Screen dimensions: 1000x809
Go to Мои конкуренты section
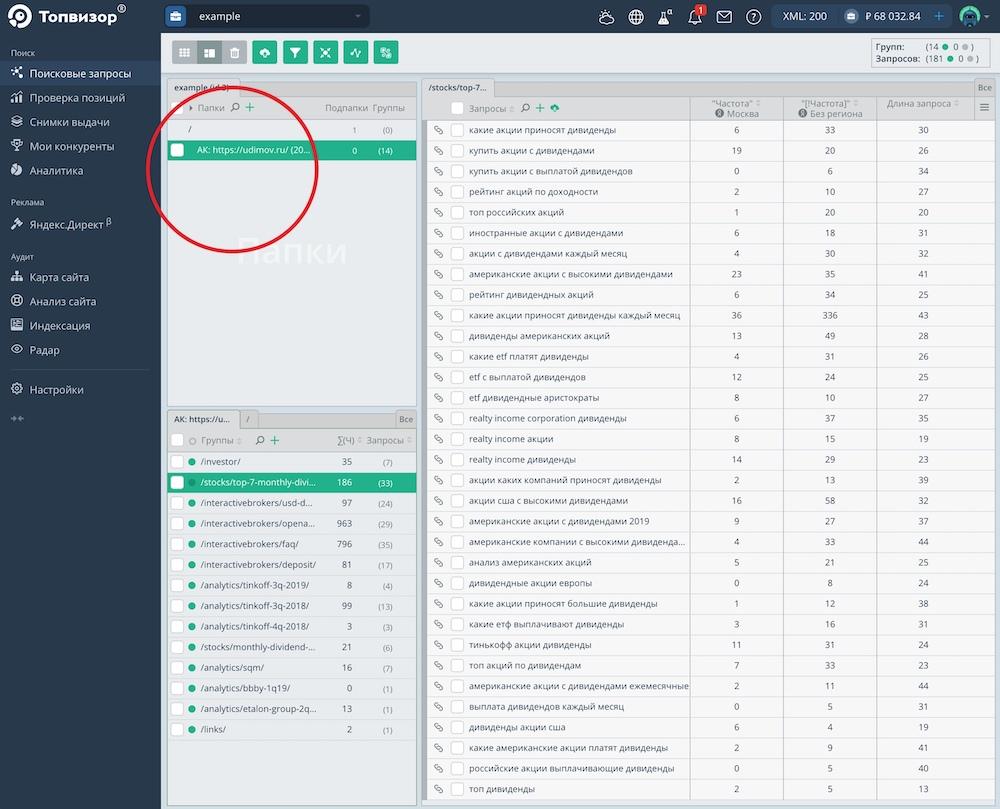(x=71, y=146)
